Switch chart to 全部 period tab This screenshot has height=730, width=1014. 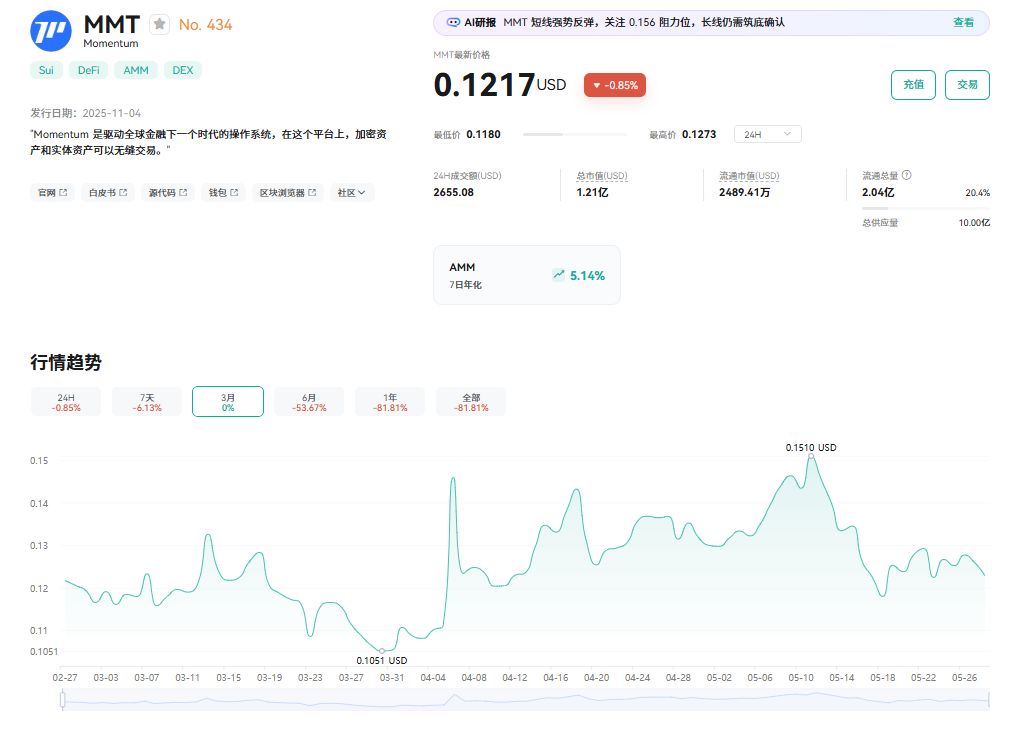[471, 402]
